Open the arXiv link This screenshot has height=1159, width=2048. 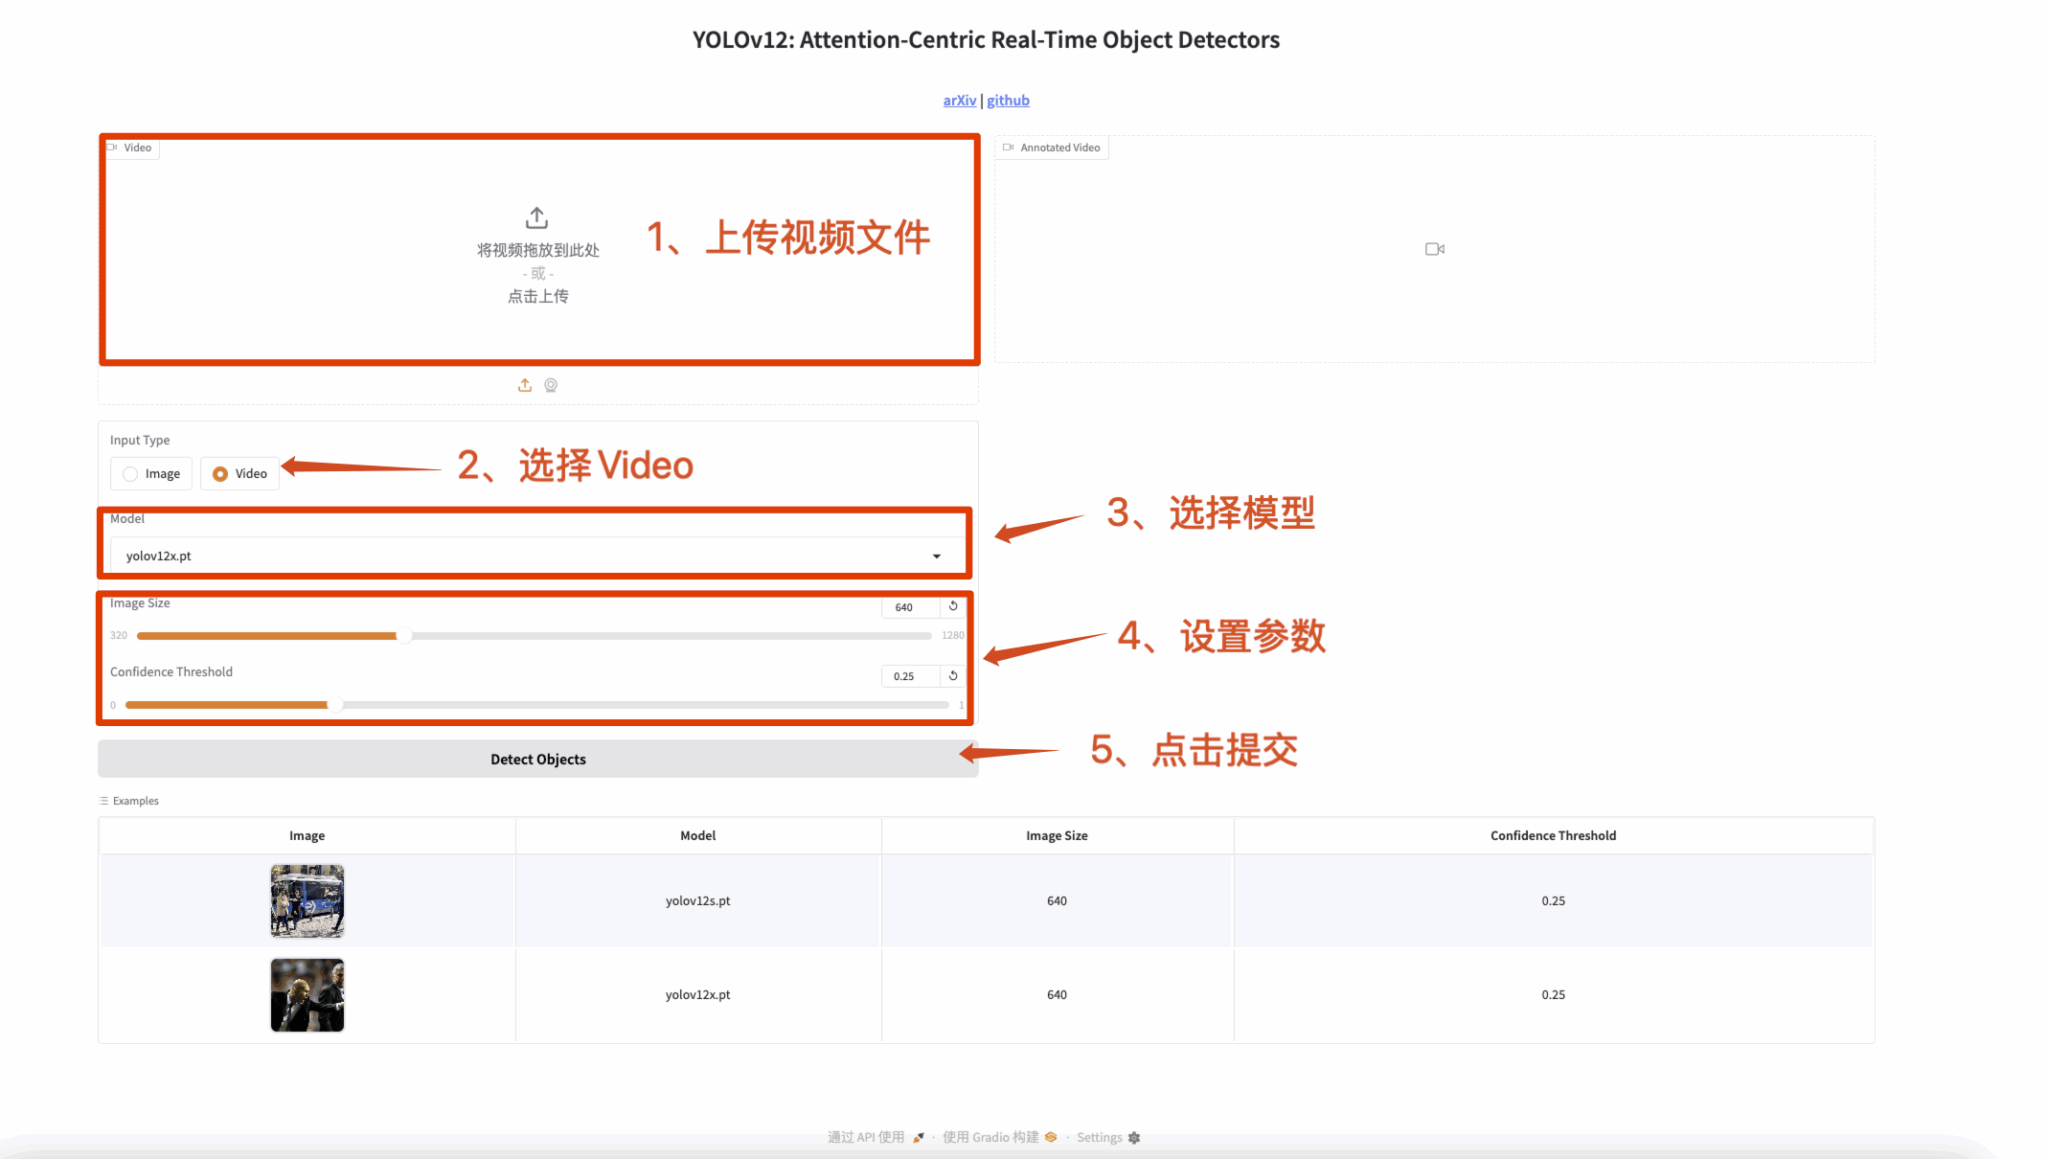[959, 100]
